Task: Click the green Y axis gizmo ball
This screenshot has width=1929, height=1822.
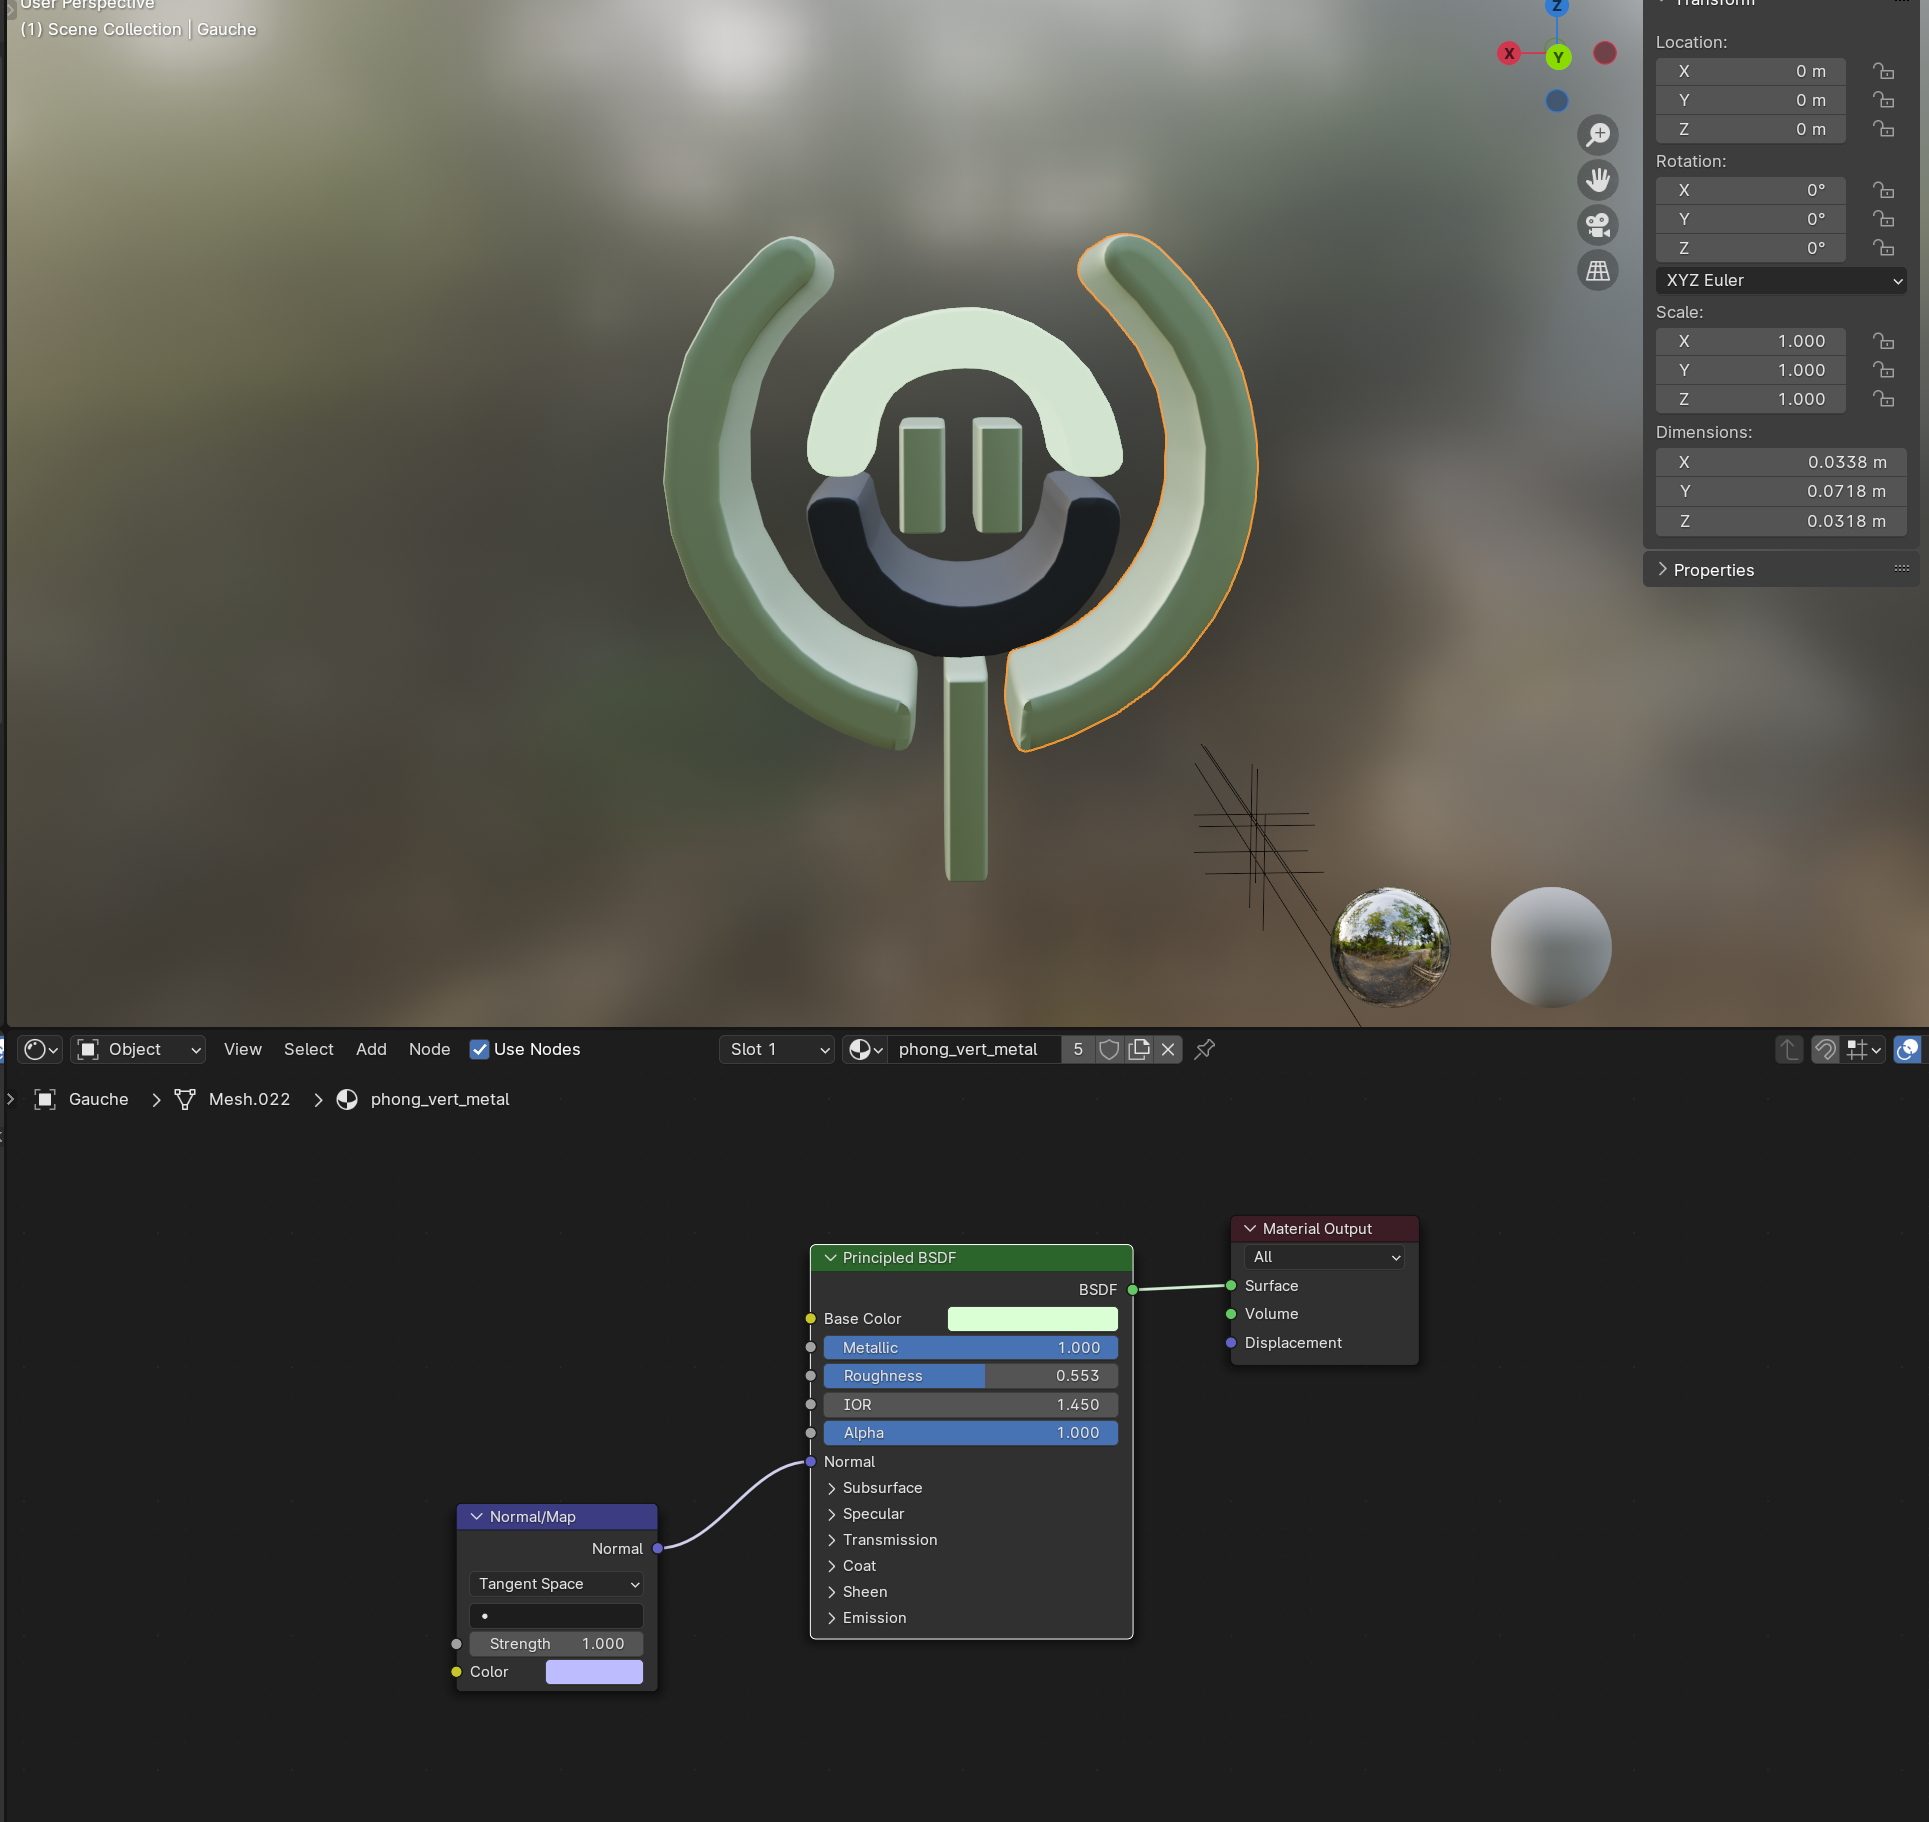Action: click(1558, 57)
